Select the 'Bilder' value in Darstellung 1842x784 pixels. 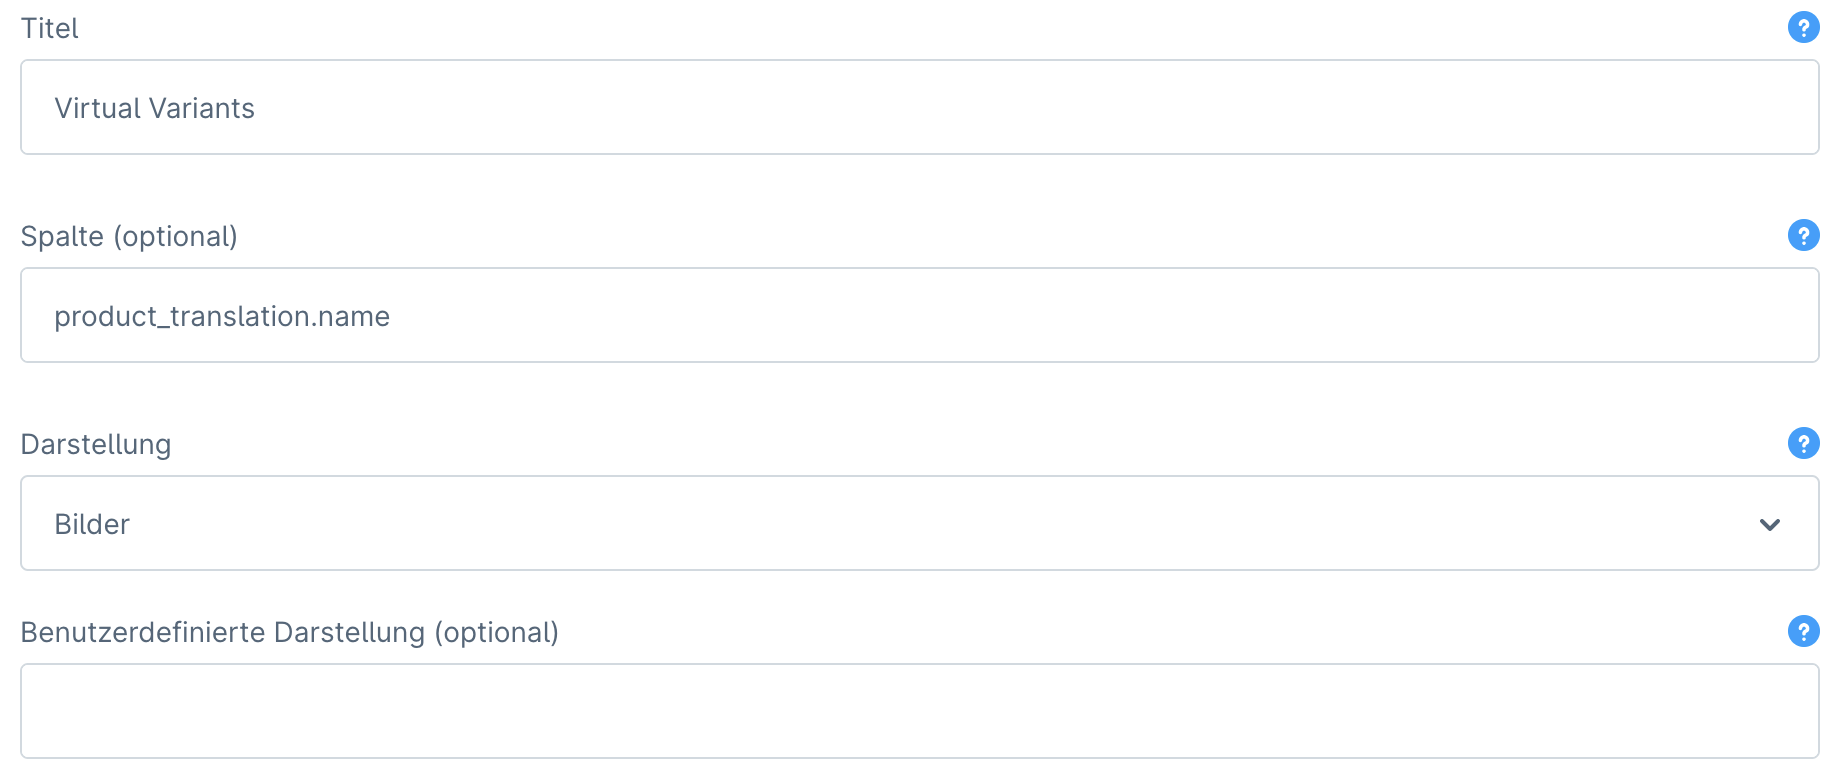(92, 524)
